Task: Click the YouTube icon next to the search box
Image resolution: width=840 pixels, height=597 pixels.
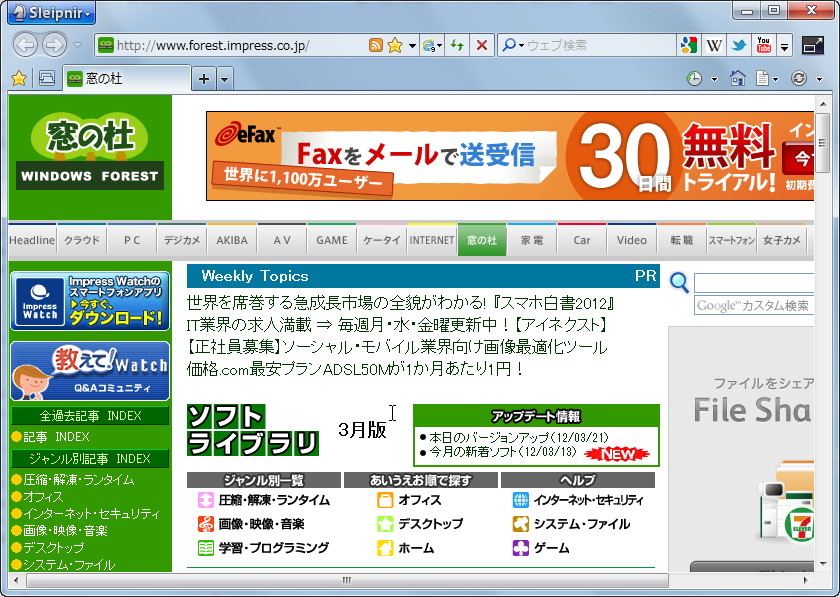Action: click(763, 45)
